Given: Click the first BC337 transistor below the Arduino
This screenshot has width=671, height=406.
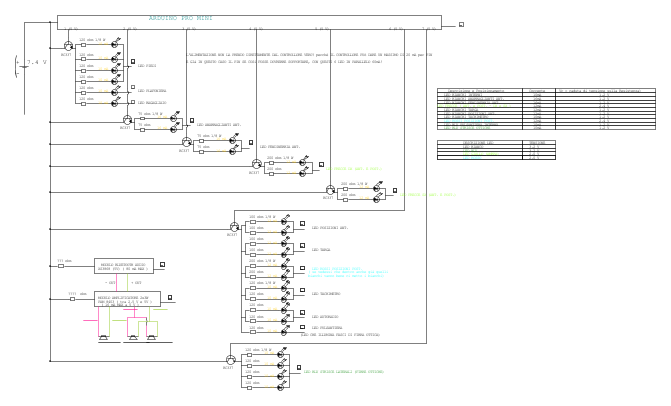Looking at the screenshot, I should coord(68,47).
